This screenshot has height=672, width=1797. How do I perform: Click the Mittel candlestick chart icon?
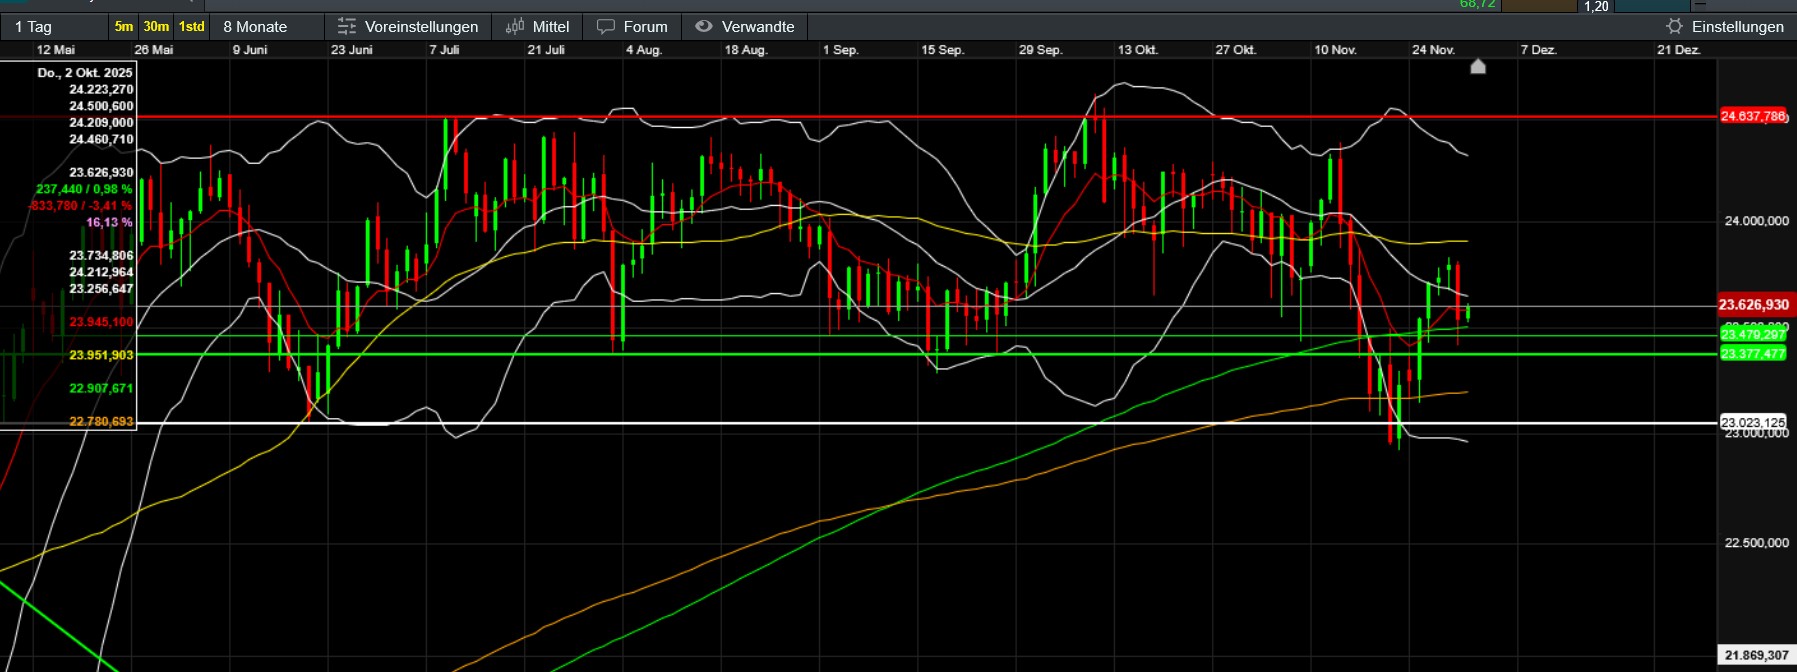515,27
